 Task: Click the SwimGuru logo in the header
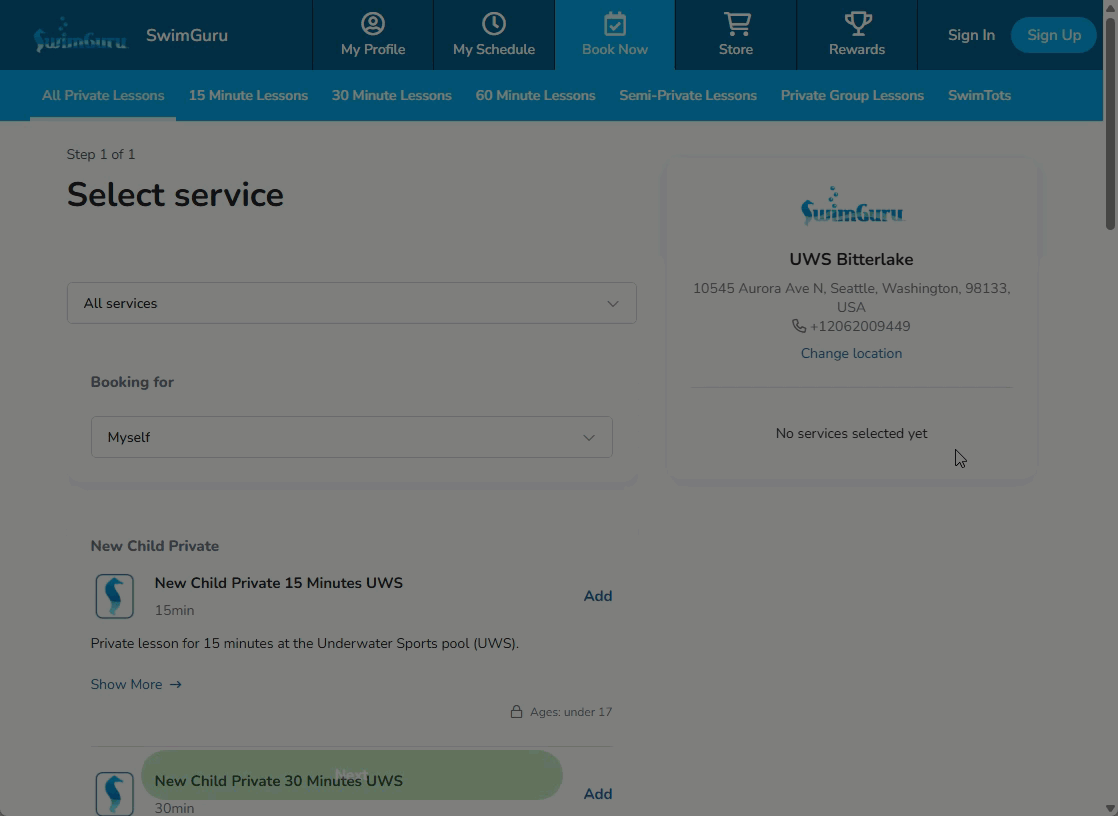point(80,35)
